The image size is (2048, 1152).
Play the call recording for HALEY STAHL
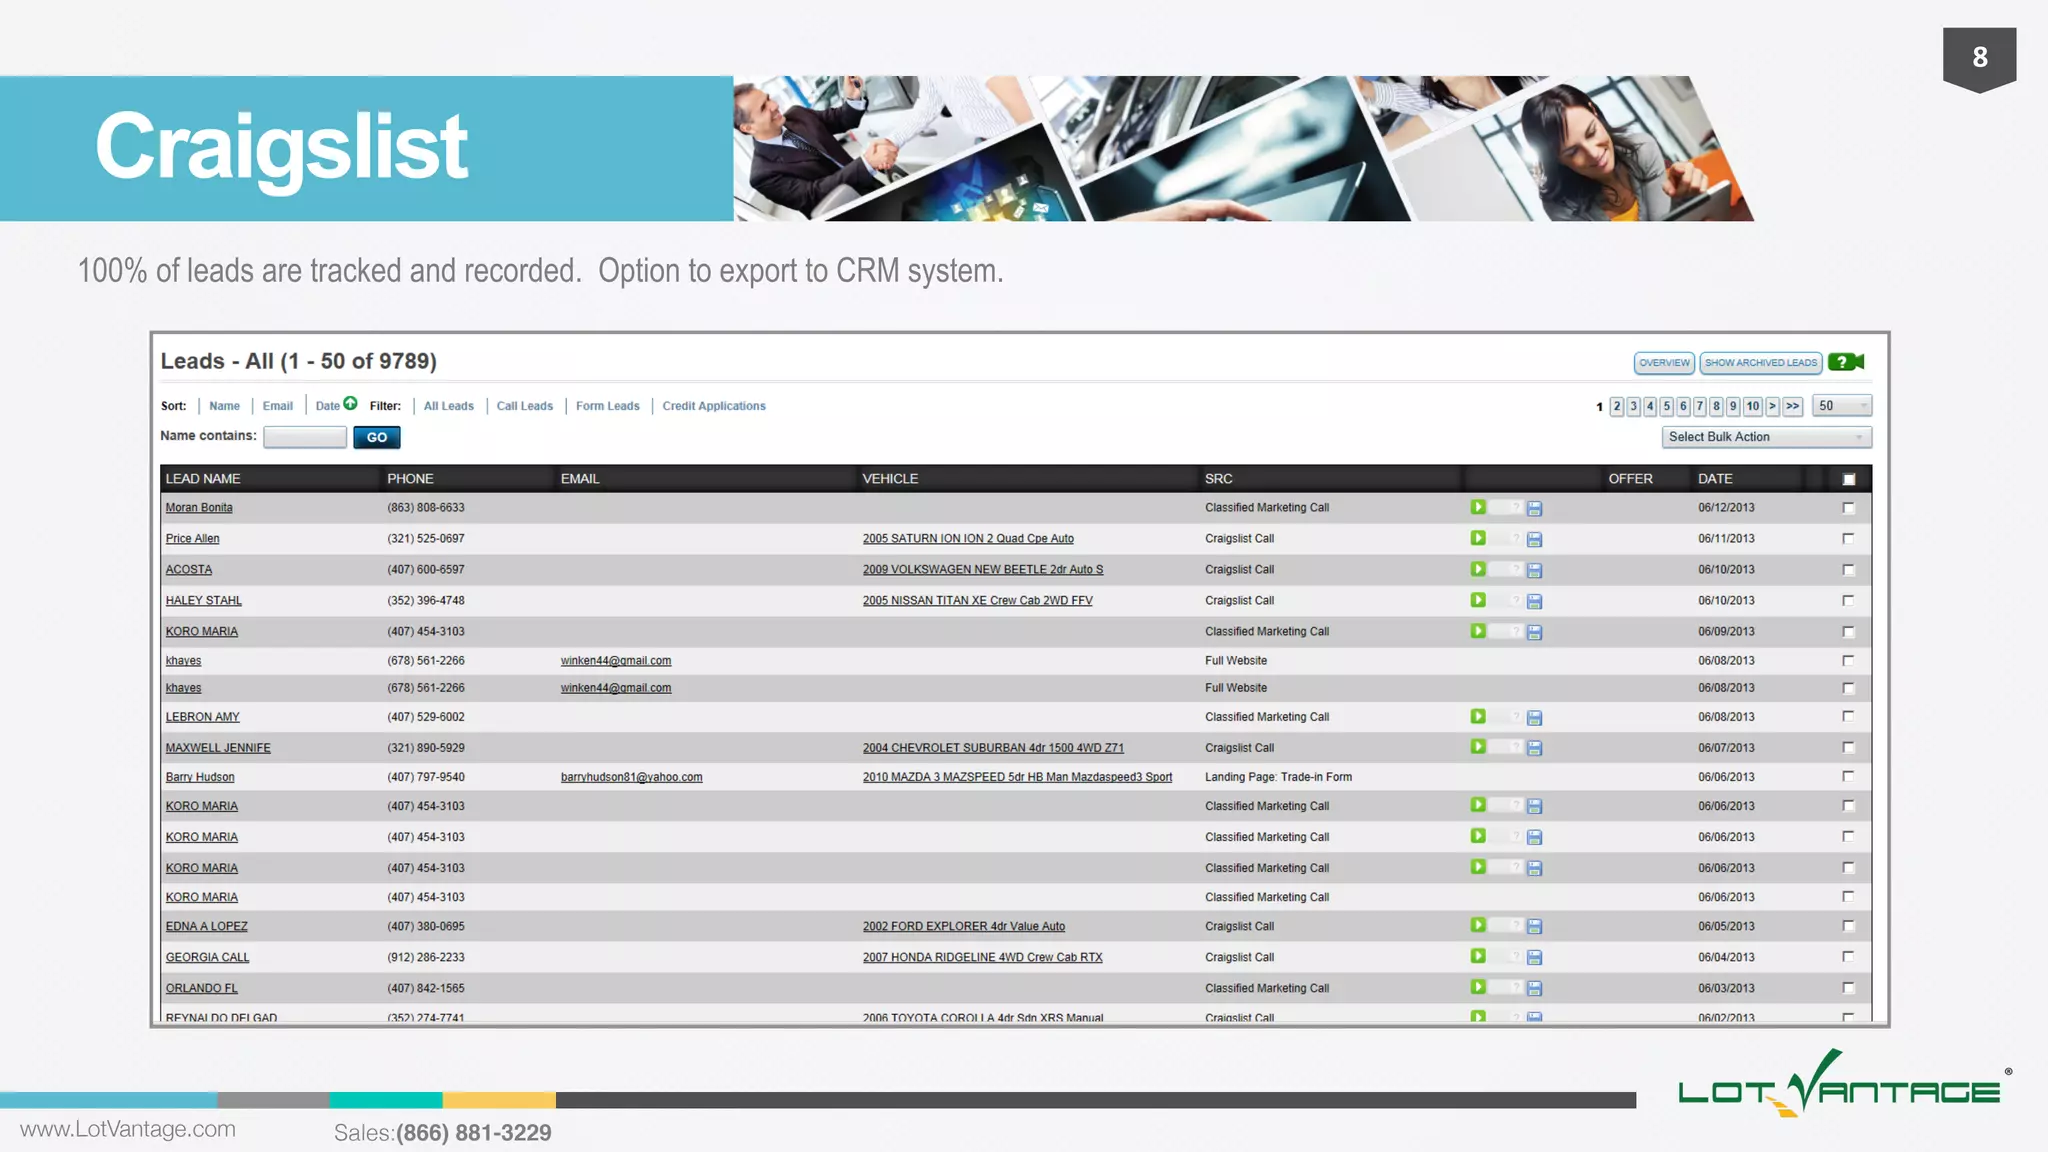pos(1478,600)
